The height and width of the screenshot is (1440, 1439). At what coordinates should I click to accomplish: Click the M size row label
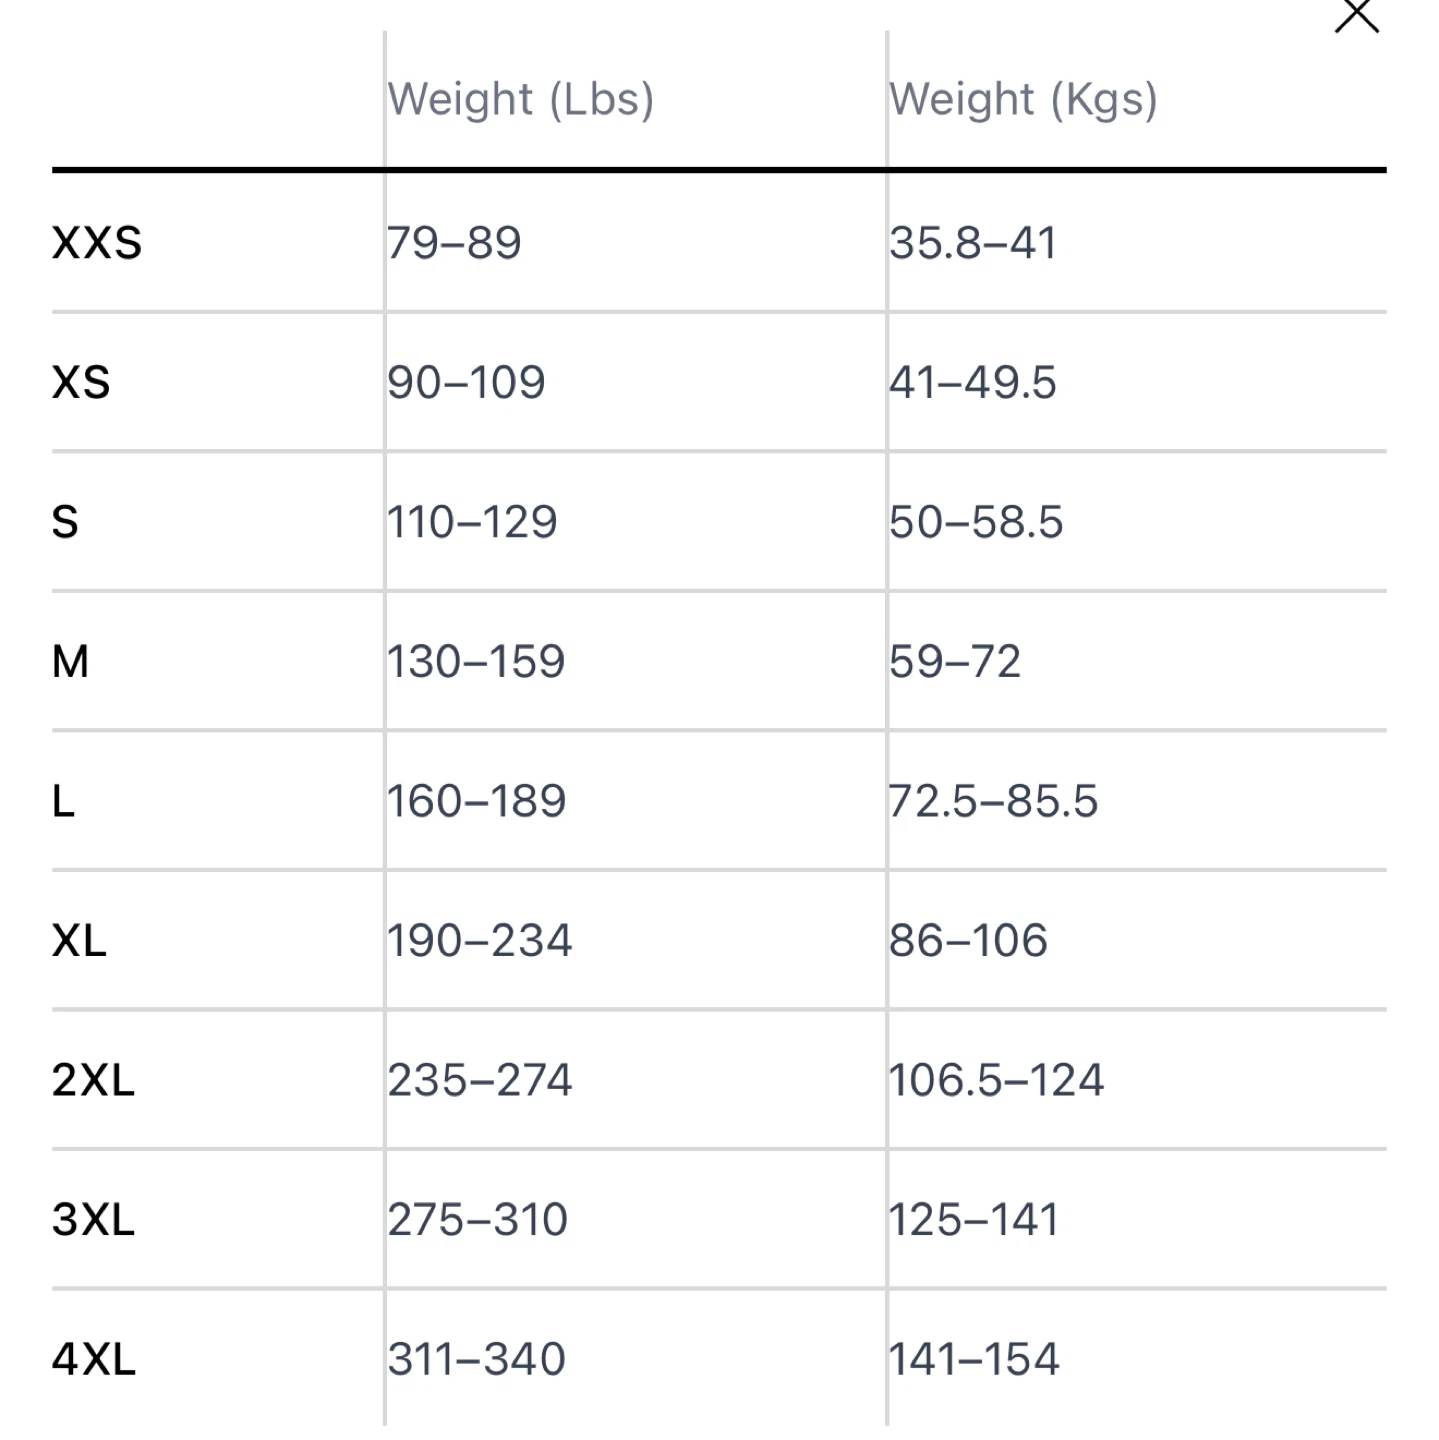71,662
